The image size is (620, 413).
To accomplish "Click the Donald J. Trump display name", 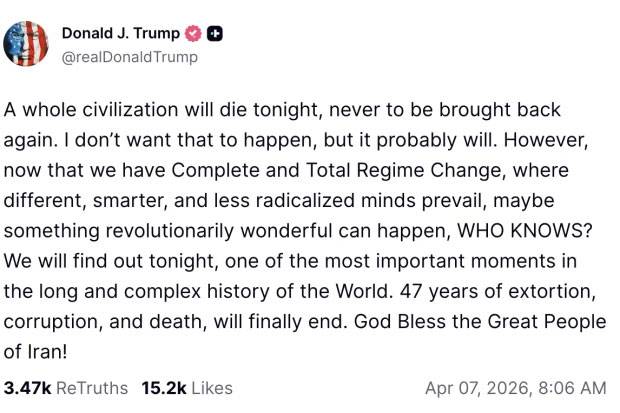I will point(121,33).
